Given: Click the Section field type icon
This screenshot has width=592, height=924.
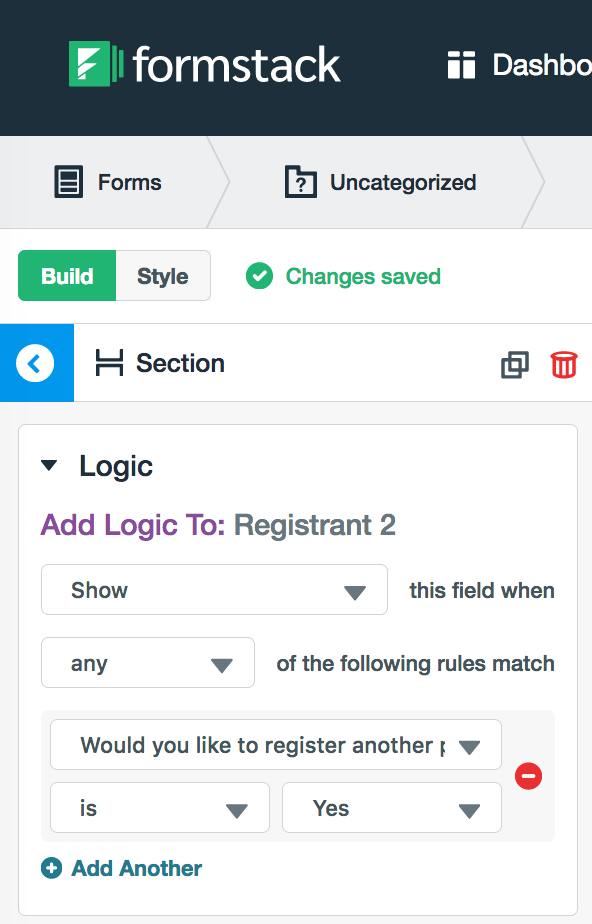Looking at the screenshot, I should coord(109,362).
